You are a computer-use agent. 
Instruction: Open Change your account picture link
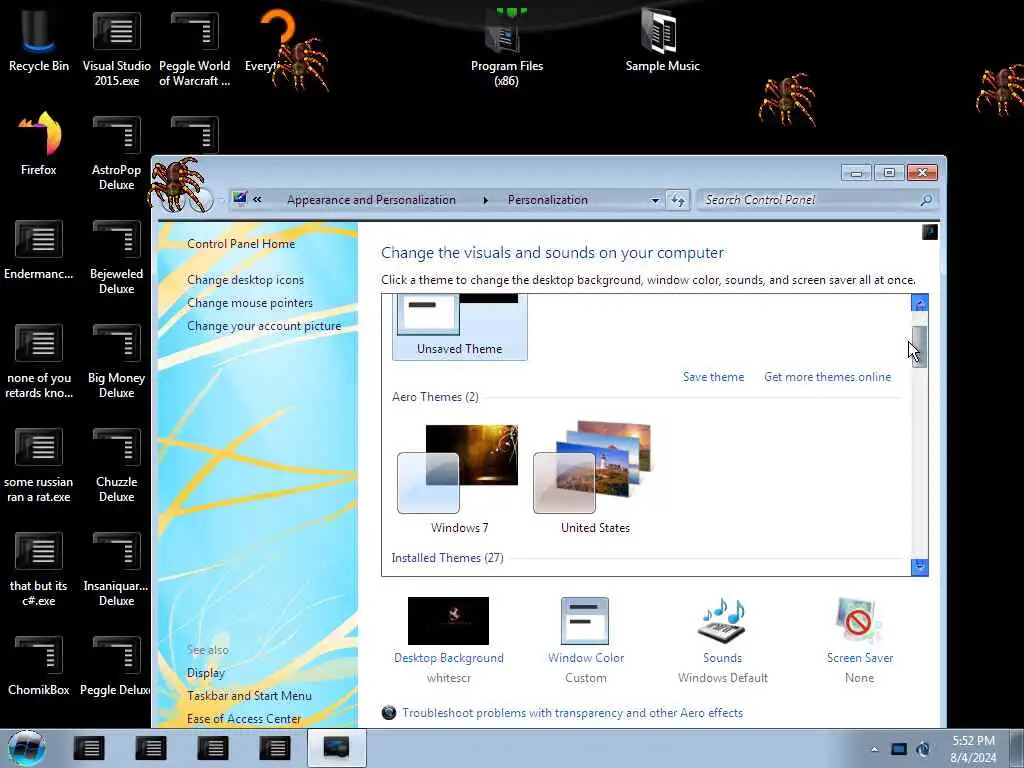tap(264, 326)
